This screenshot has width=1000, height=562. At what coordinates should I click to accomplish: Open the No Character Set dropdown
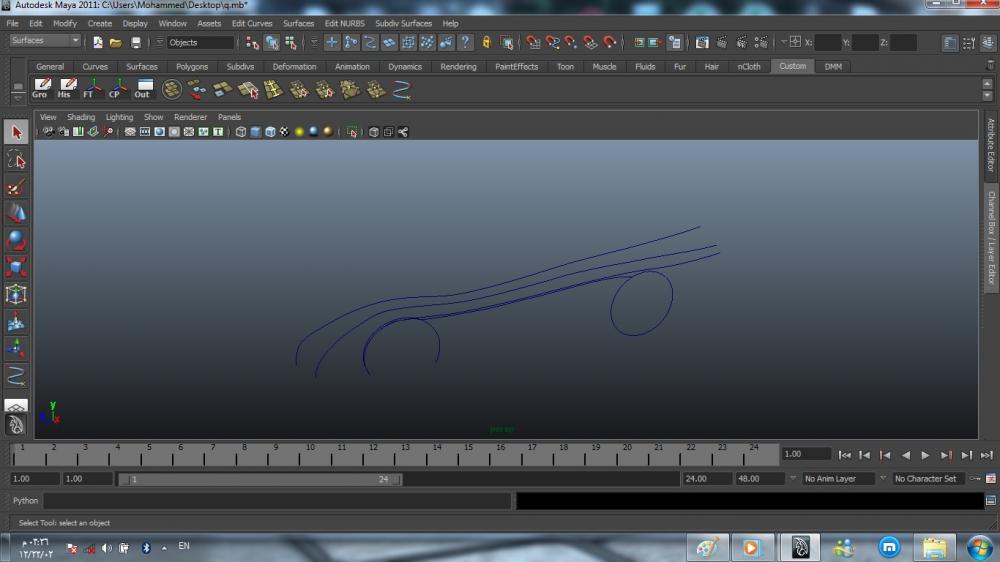[930, 479]
